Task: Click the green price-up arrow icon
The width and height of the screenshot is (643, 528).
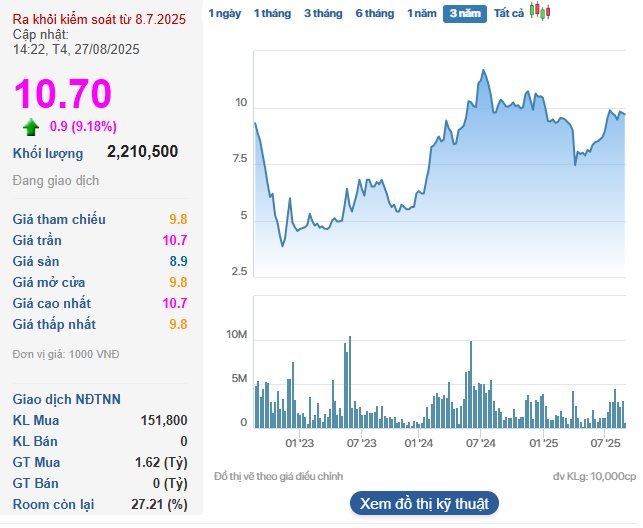Action: tap(32, 126)
